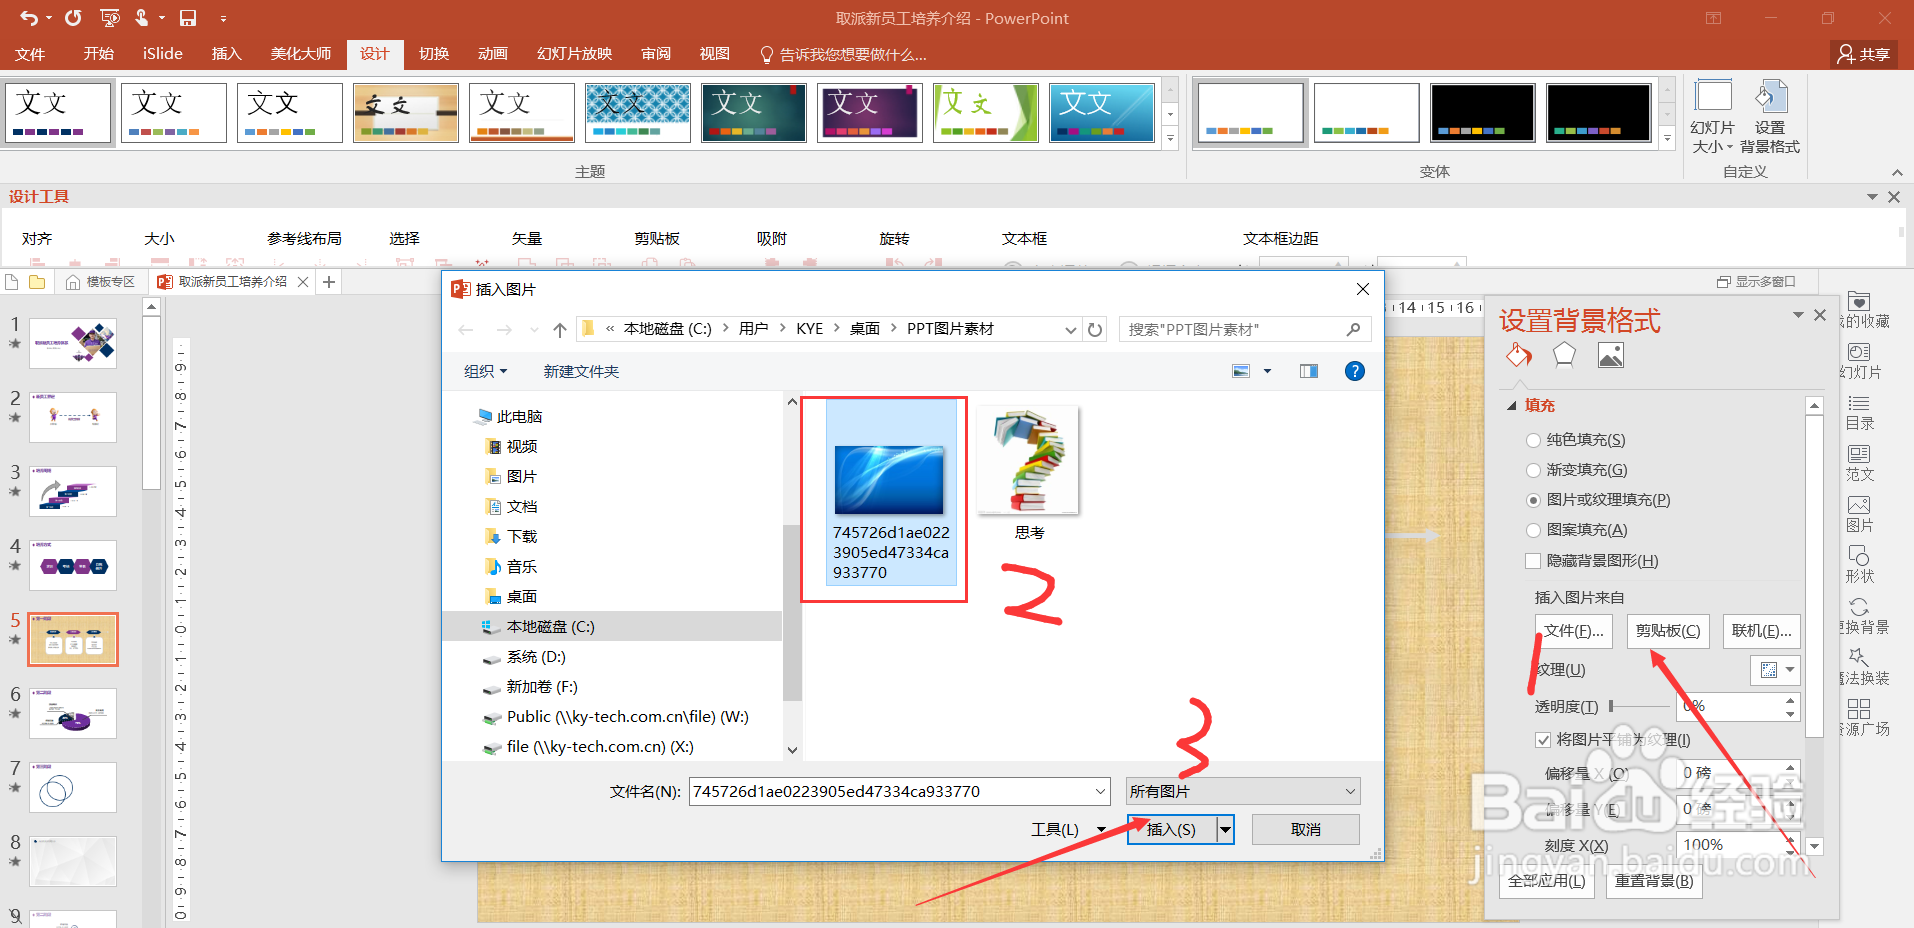The image size is (1914, 928).
Task: Click the Save icon in the quick access toolbar
Action: coord(188,18)
